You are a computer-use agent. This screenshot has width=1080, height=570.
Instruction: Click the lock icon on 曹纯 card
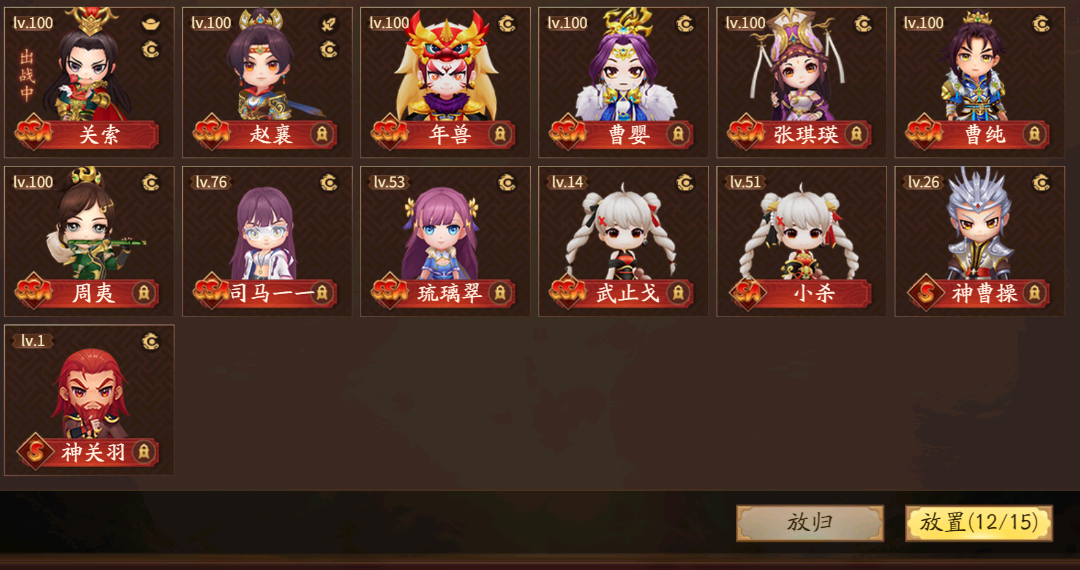pos(1035,134)
